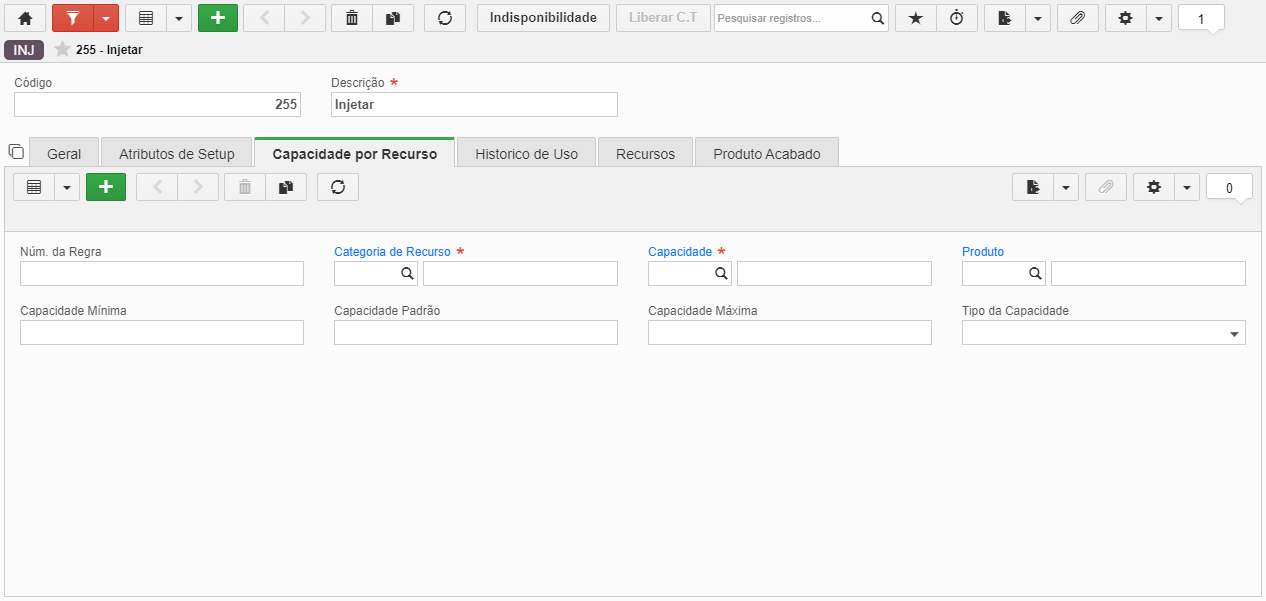This screenshot has width=1266, height=601.
Task: Click the Capacidade Padrão input field
Action: (476, 333)
